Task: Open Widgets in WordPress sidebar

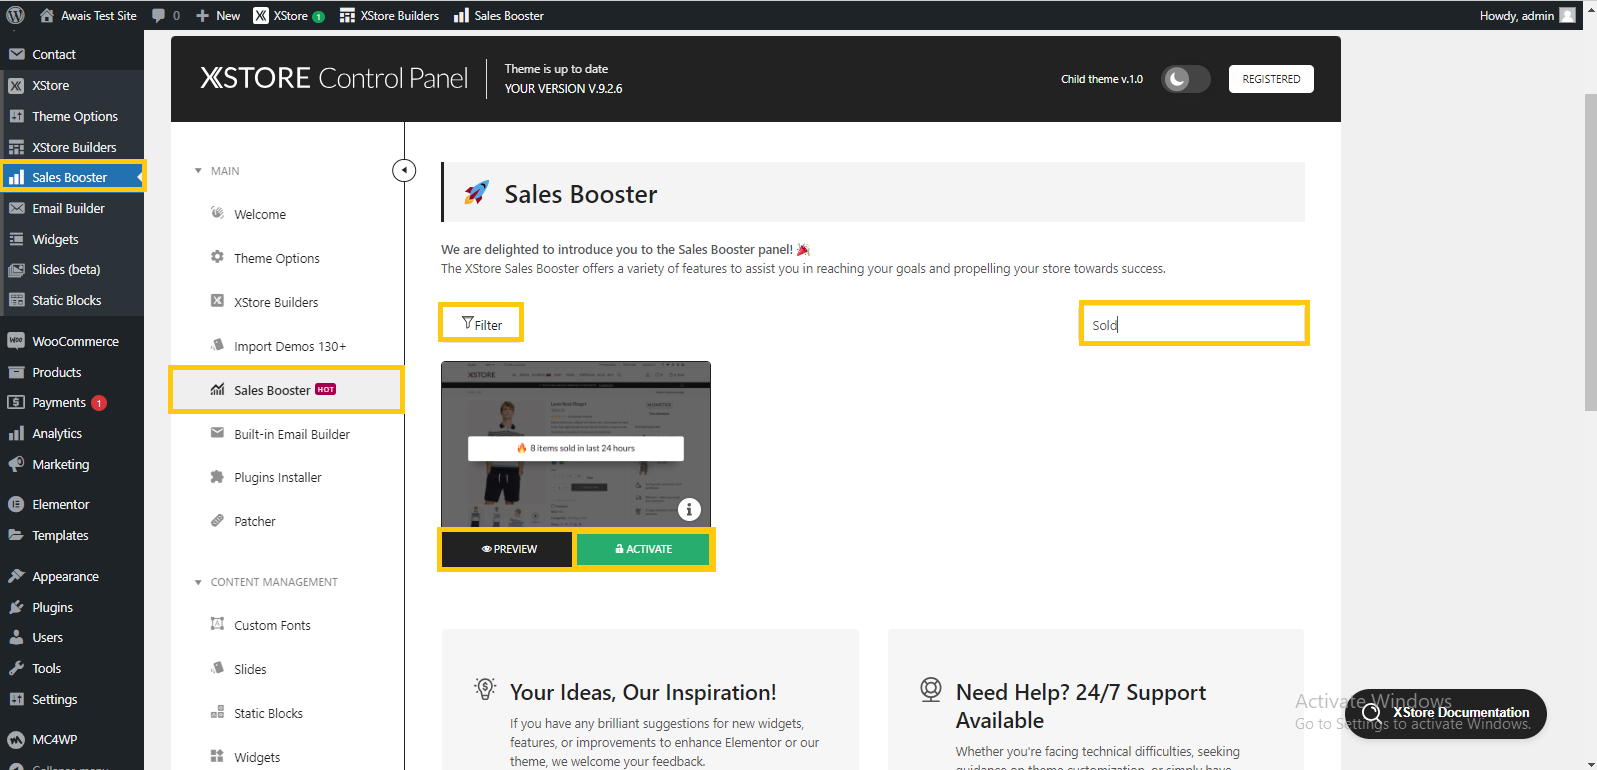Action: tap(72, 239)
